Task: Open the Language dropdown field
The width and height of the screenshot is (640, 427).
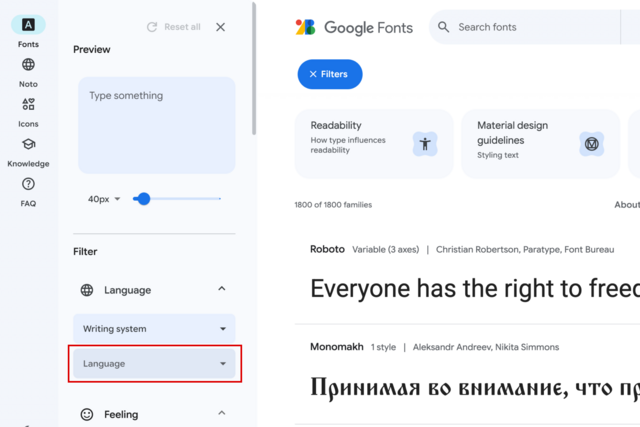Action: point(154,364)
